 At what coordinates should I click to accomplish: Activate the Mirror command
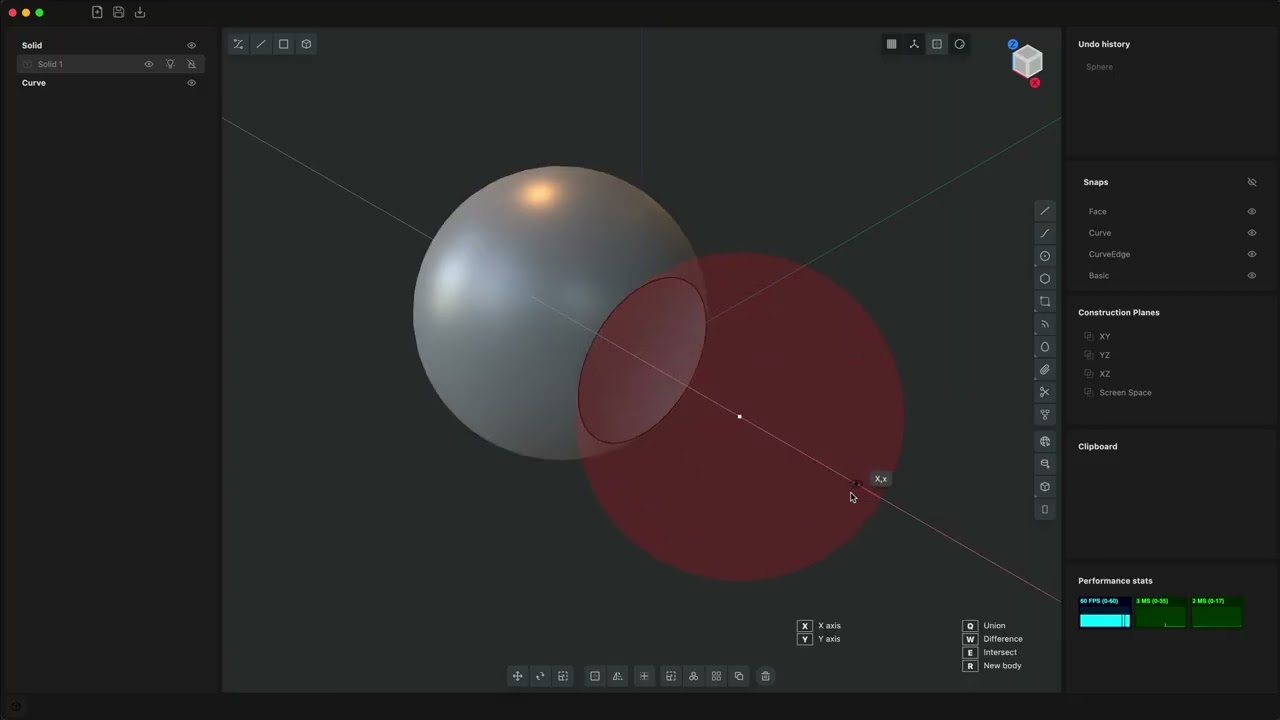[x=617, y=676]
